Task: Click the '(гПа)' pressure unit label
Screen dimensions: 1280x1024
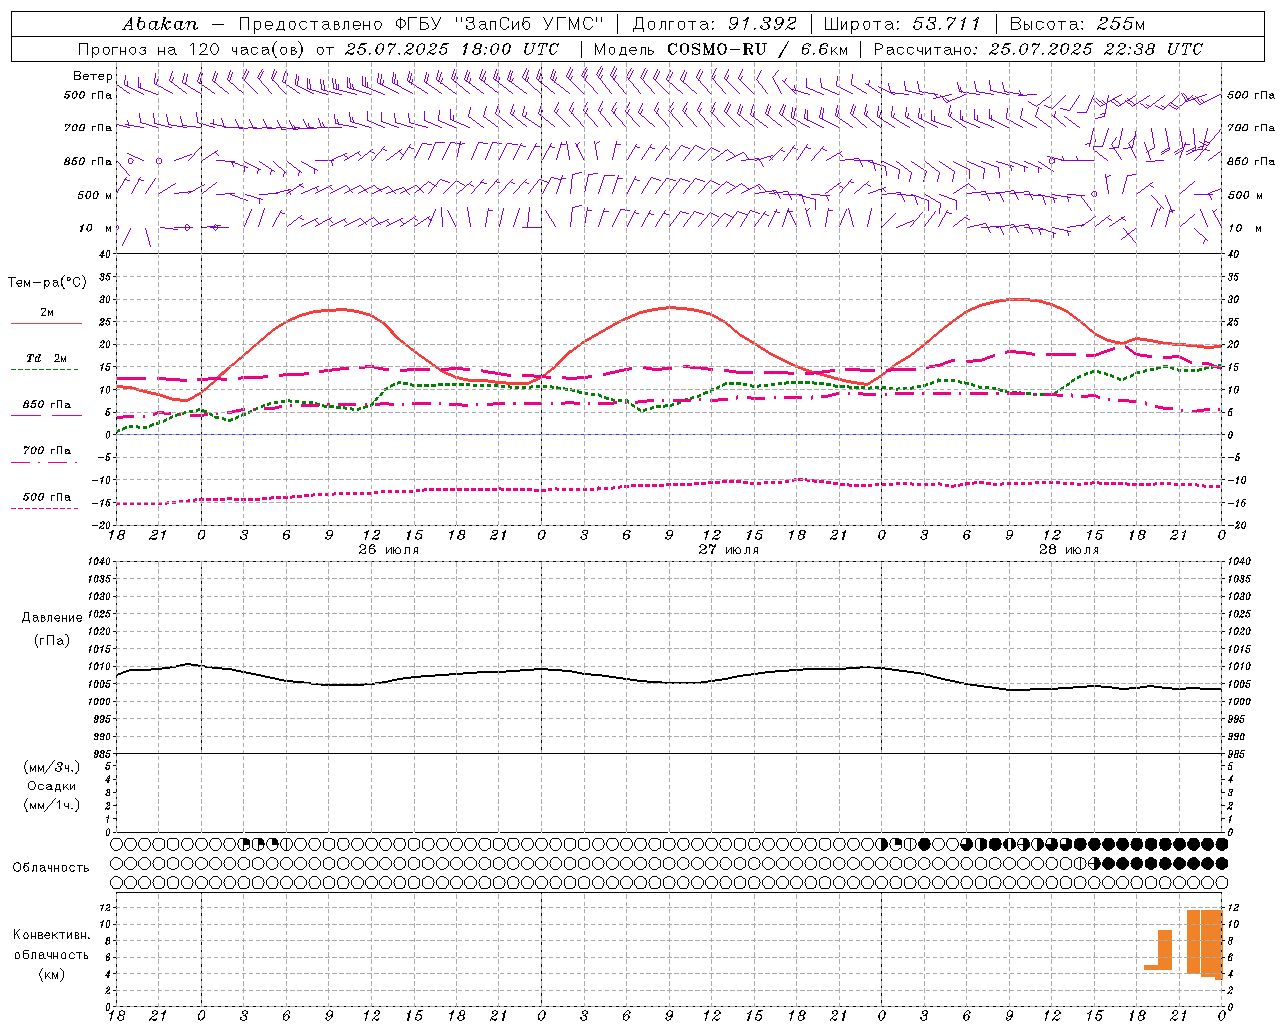Action: pos(52,640)
